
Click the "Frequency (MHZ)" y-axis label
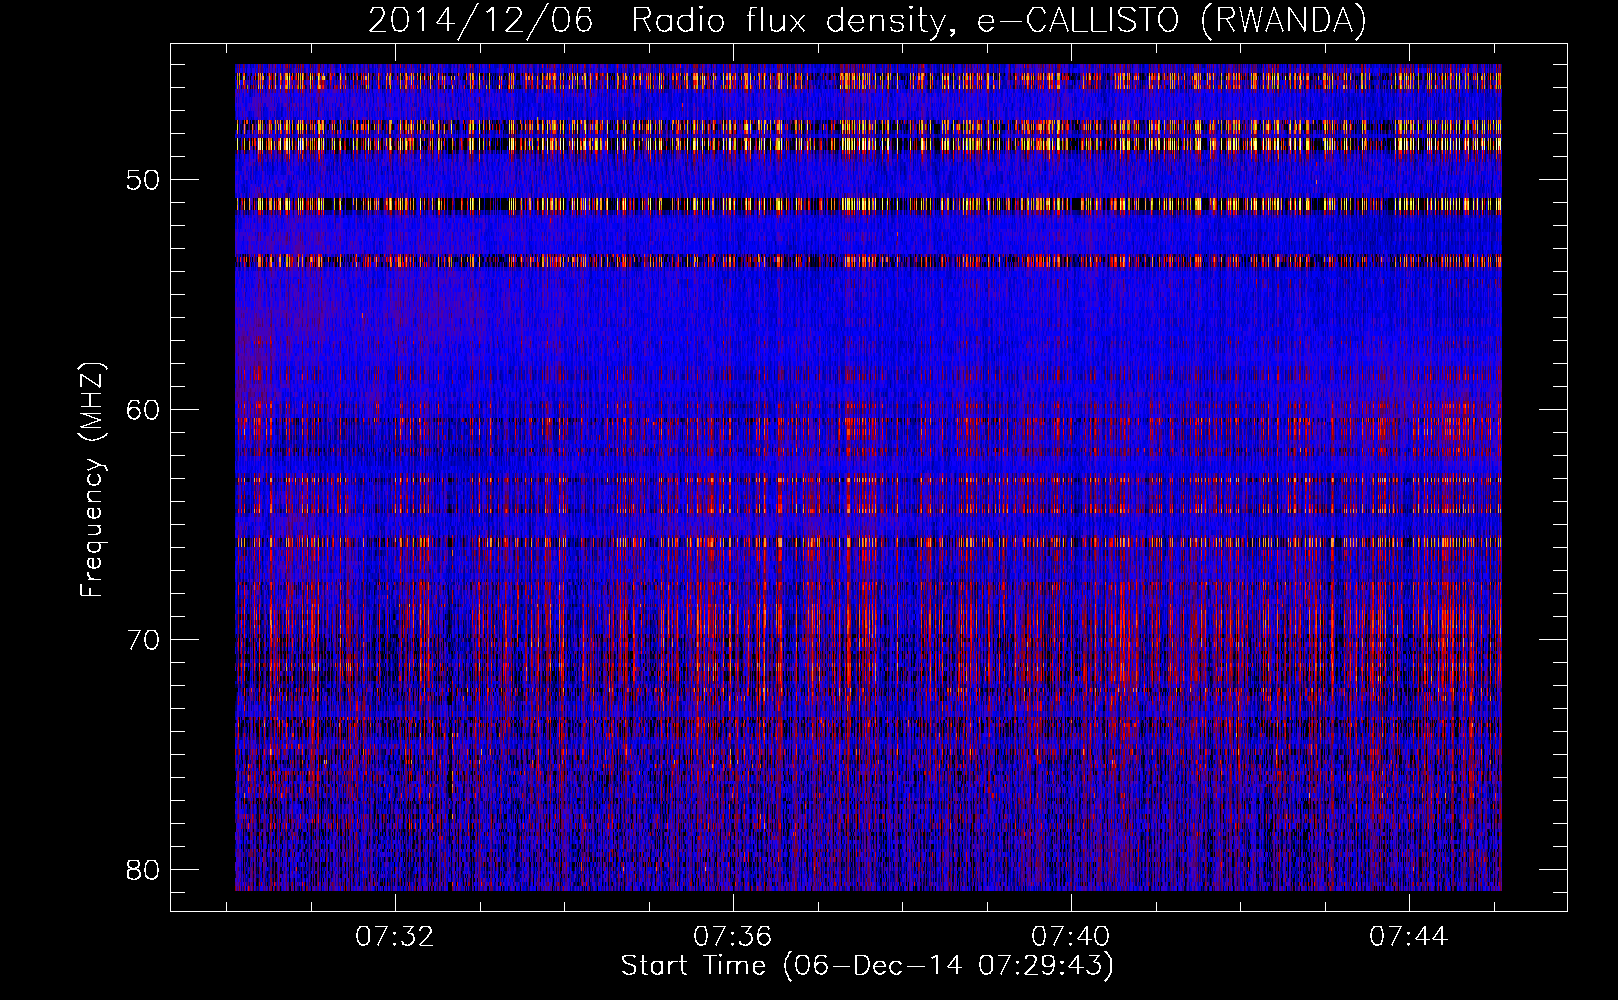click(92, 480)
